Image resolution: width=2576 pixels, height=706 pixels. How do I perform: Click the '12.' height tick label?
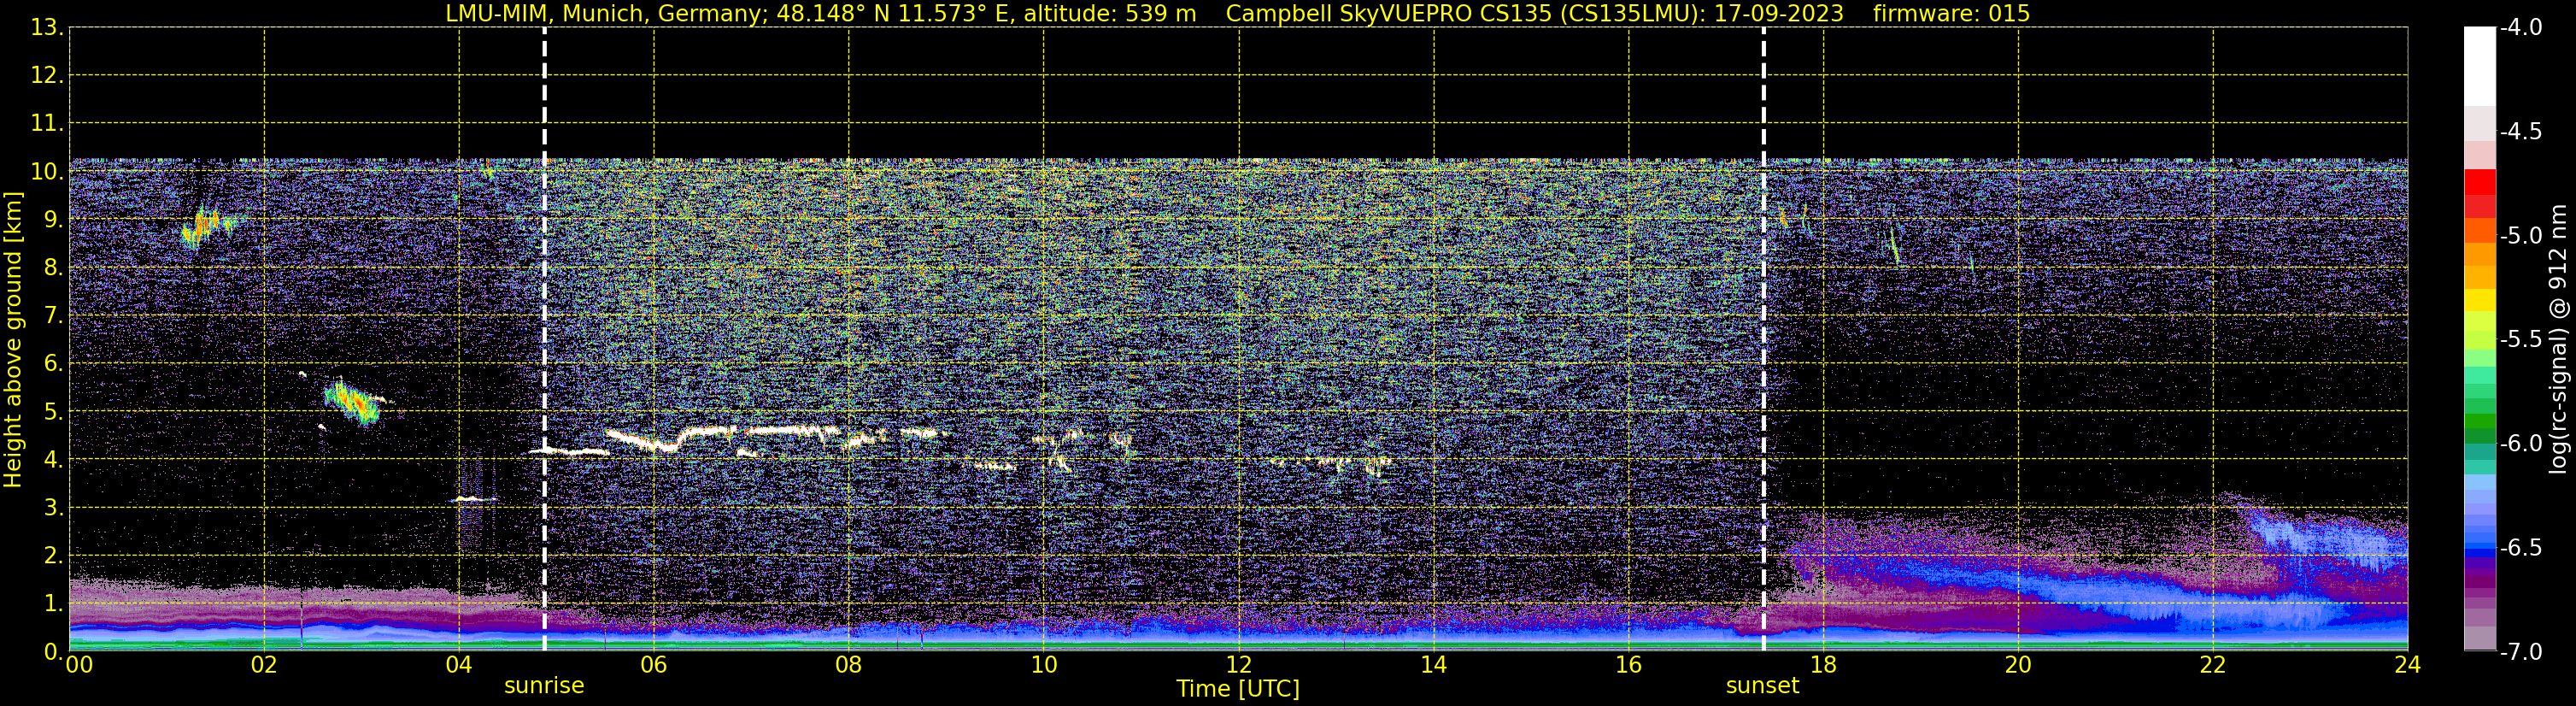pyautogui.click(x=47, y=75)
